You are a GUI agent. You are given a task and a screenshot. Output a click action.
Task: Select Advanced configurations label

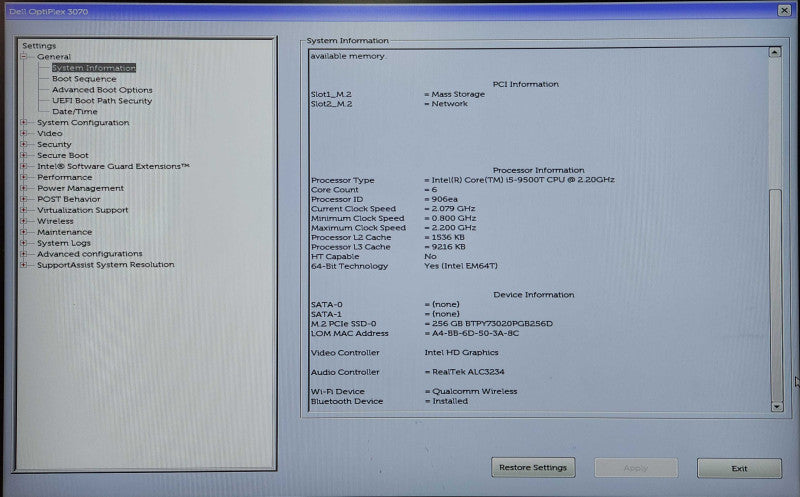pyautogui.click(x=90, y=254)
